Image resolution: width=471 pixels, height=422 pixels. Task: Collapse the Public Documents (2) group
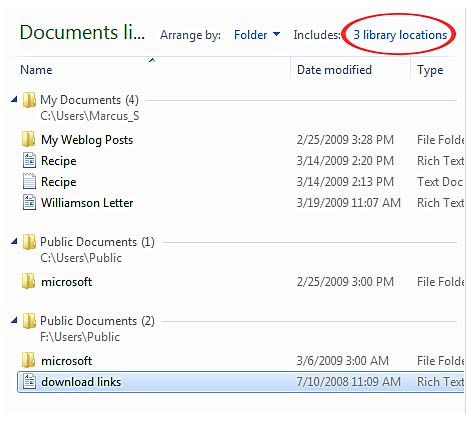point(14,320)
